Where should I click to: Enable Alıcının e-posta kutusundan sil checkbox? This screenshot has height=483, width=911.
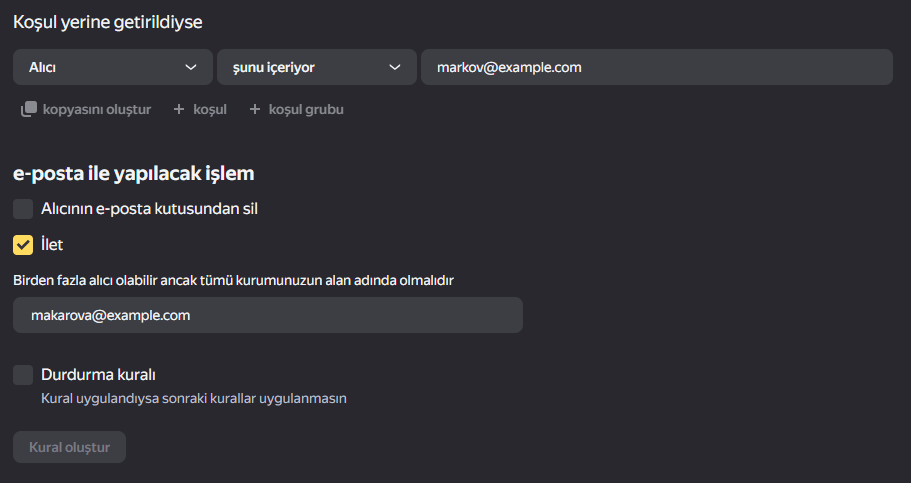click(x=23, y=209)
